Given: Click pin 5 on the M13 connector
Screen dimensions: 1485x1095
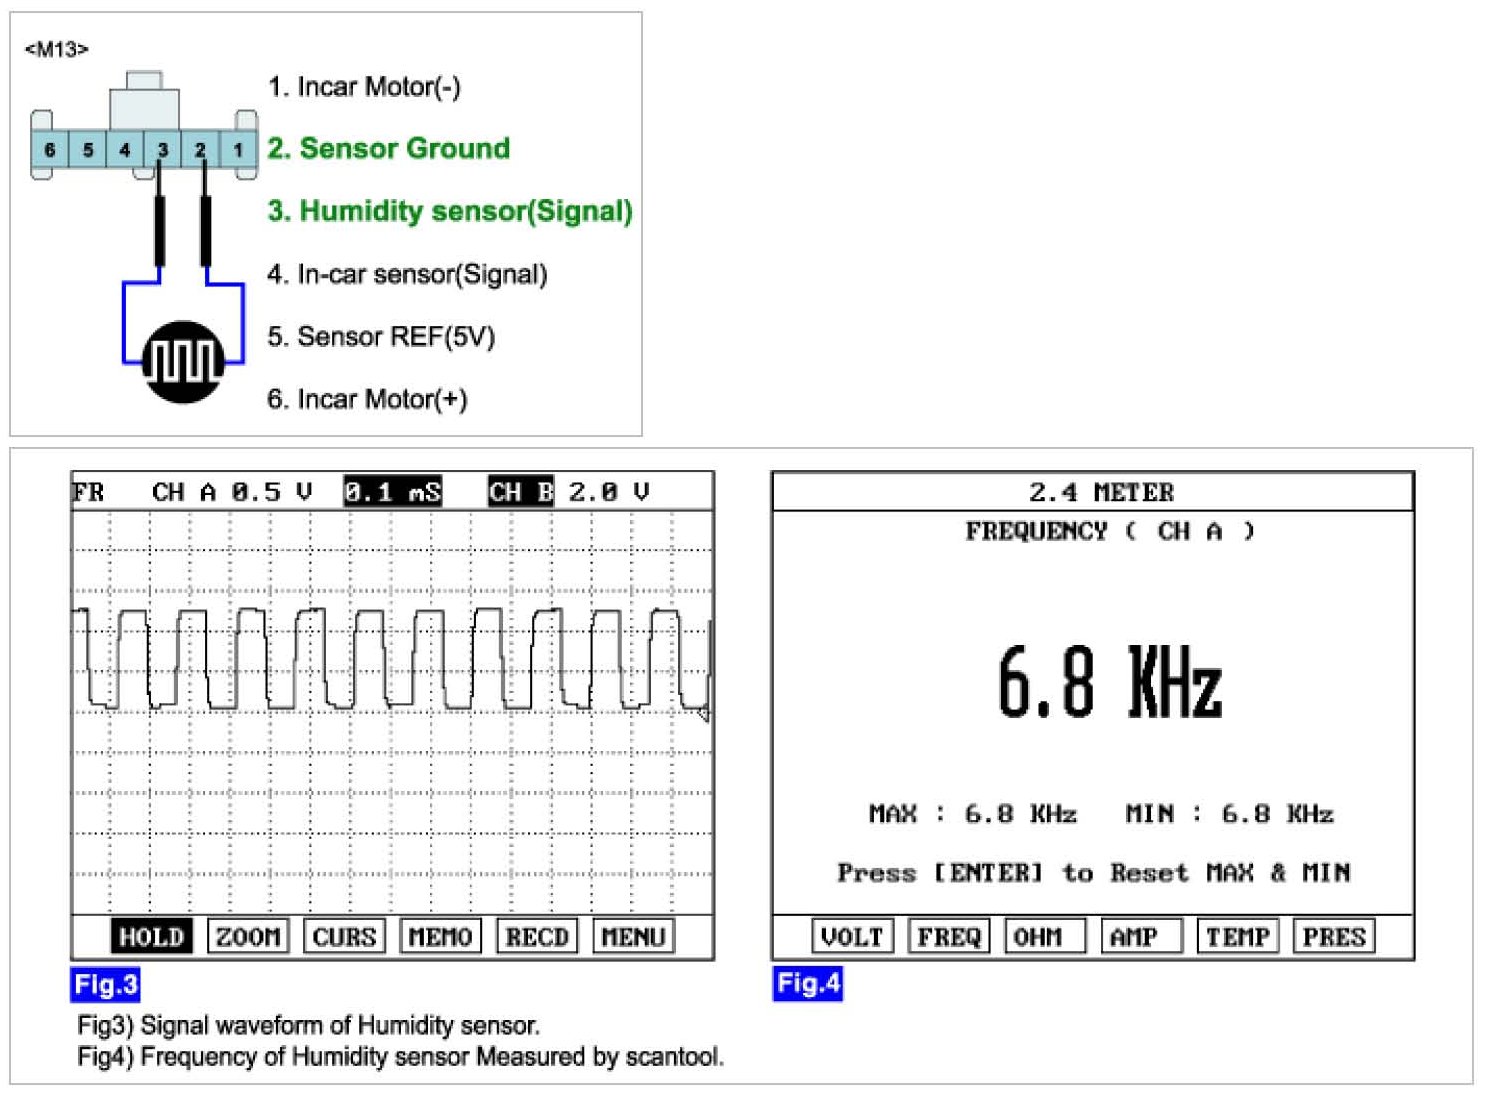Looking at the screenshot, I should tap(88, 150).
